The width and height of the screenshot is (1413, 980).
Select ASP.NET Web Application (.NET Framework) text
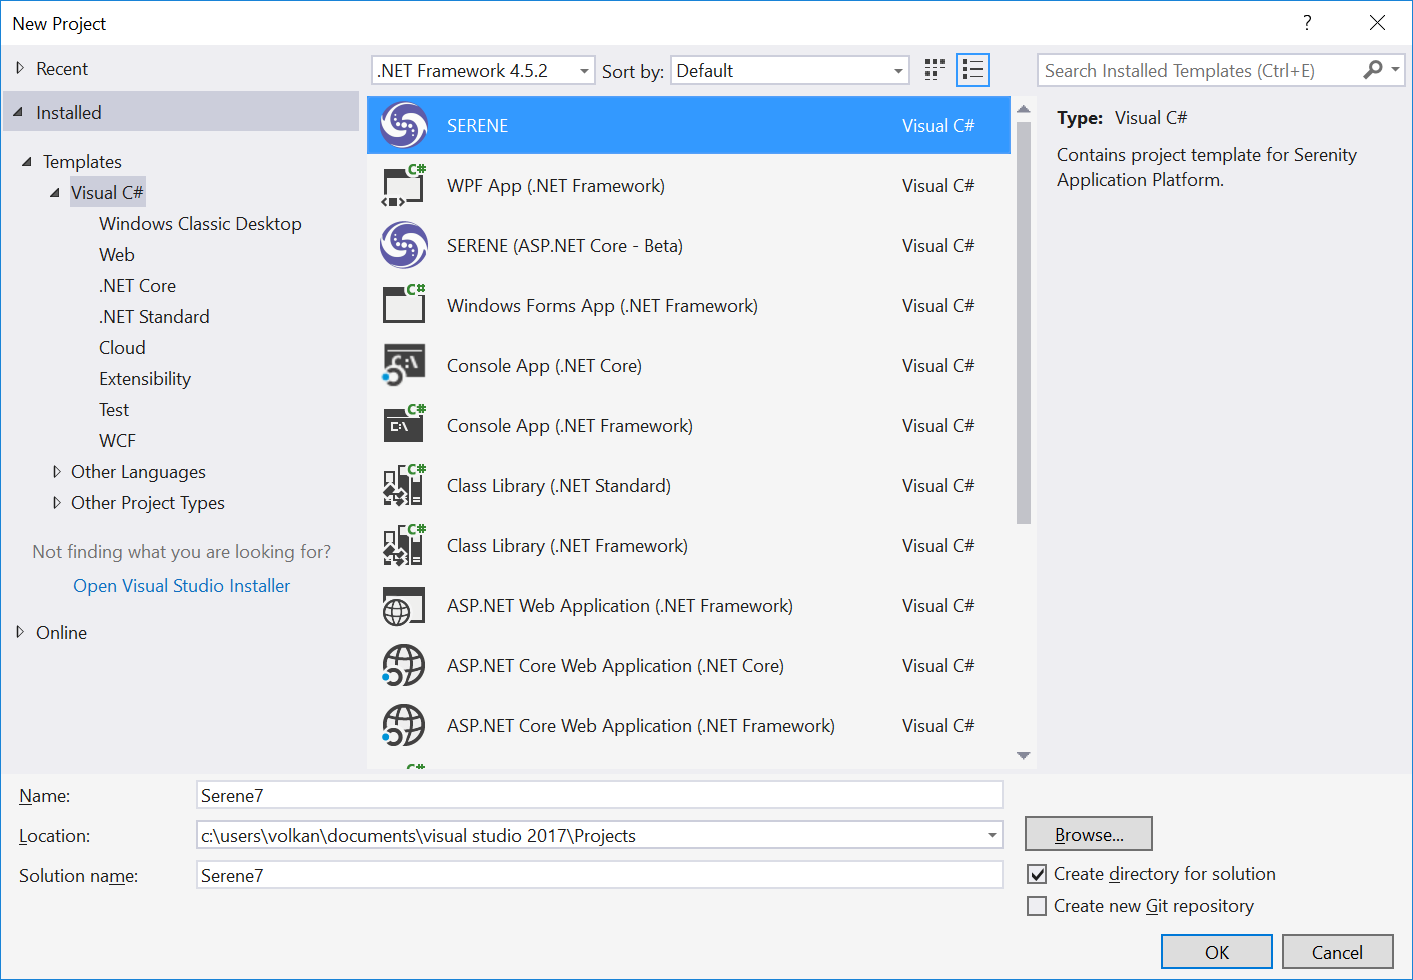click(620, 606)
